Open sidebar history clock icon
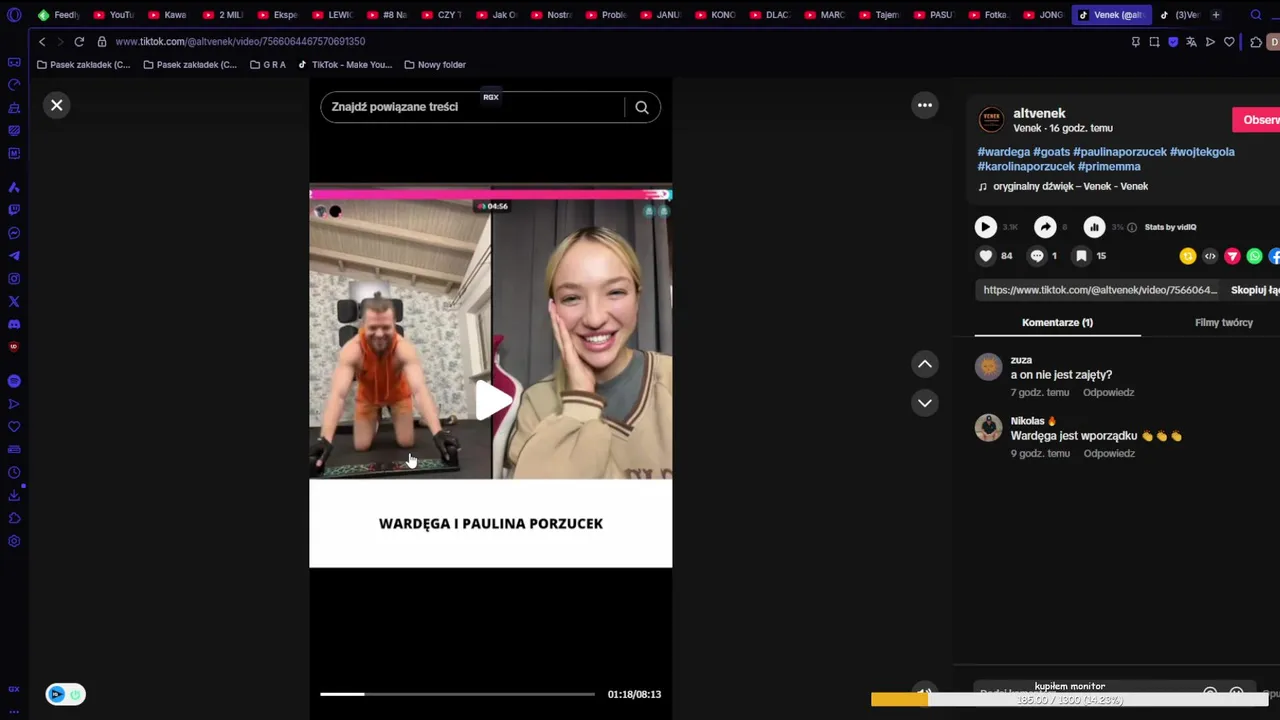This screenshot has height=720, width=1280. coord(14,473)
